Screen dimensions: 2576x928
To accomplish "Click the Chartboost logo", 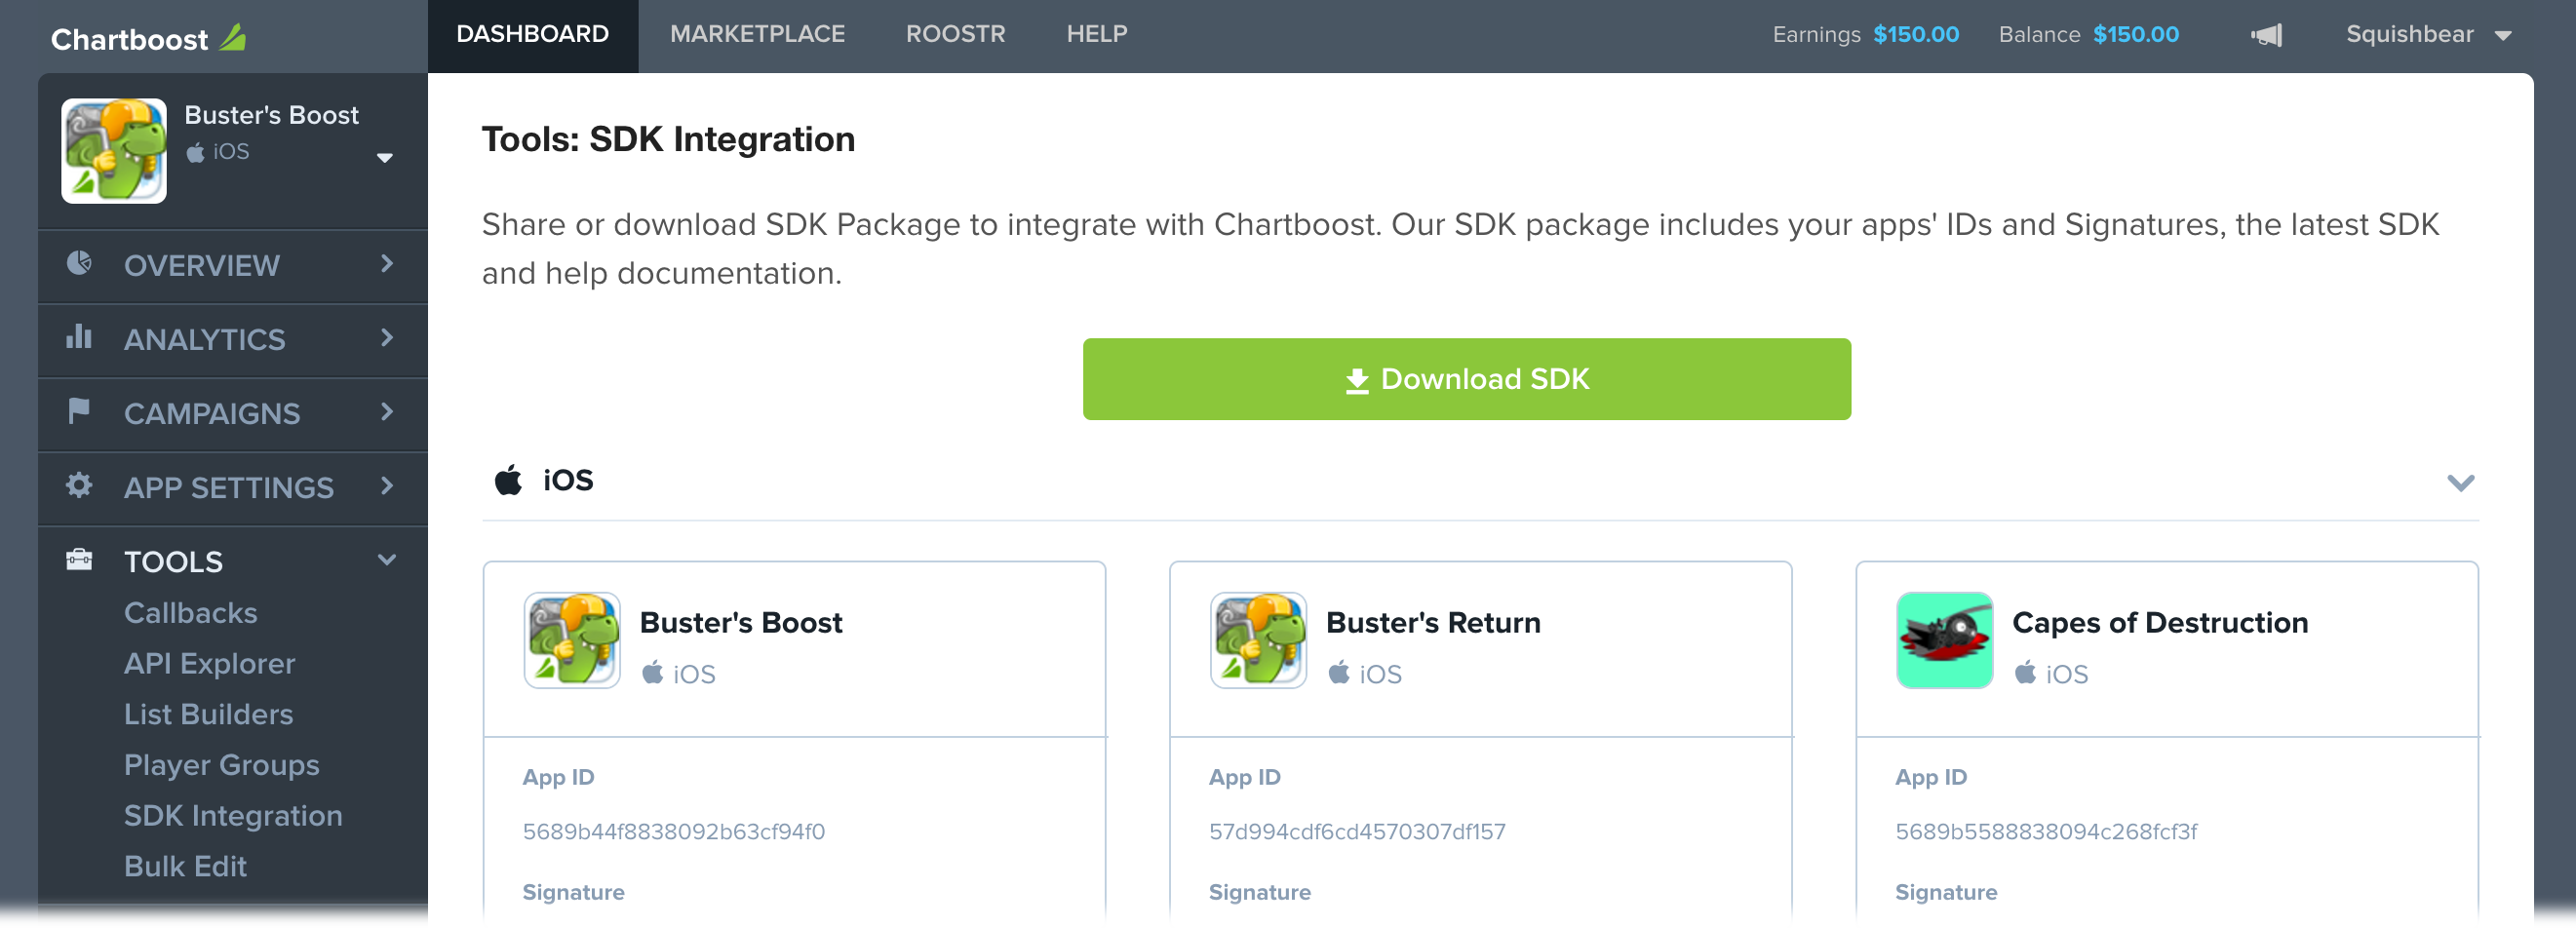I will [x=148, y=38].
